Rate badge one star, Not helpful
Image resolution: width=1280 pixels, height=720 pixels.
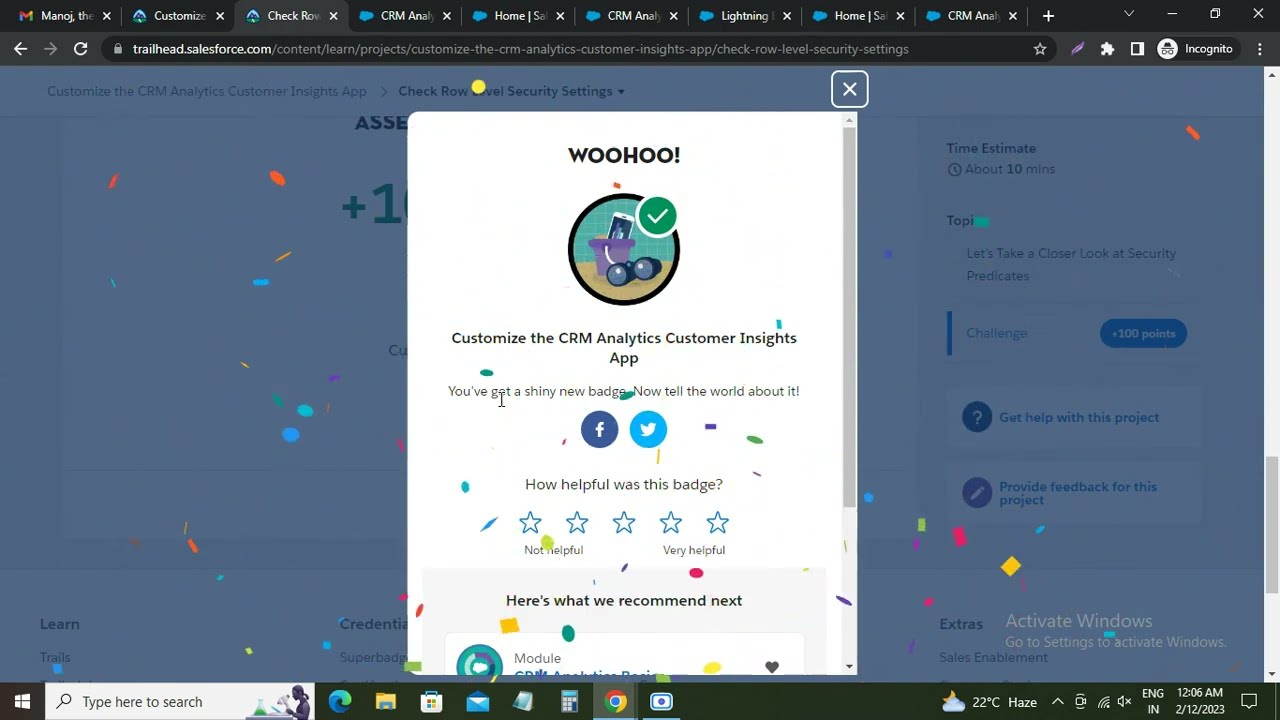point(530,522)
